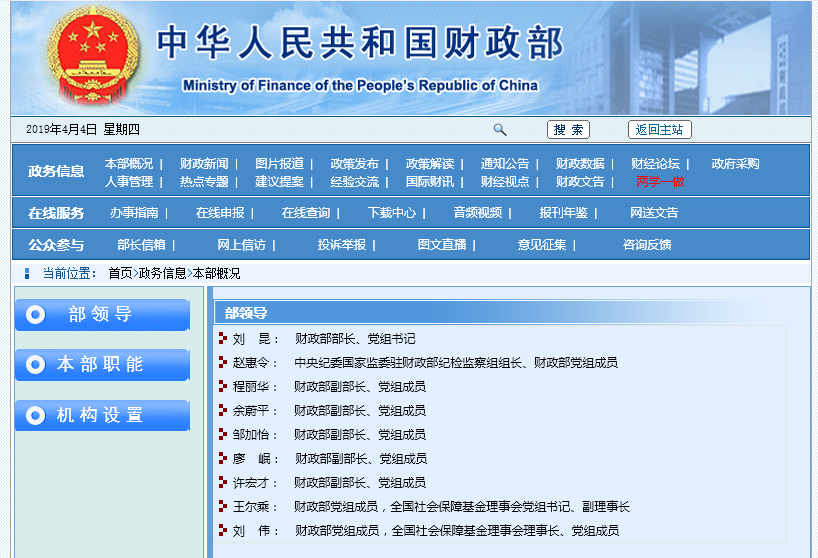Click the 在线服务 section heading

(56, 213)
